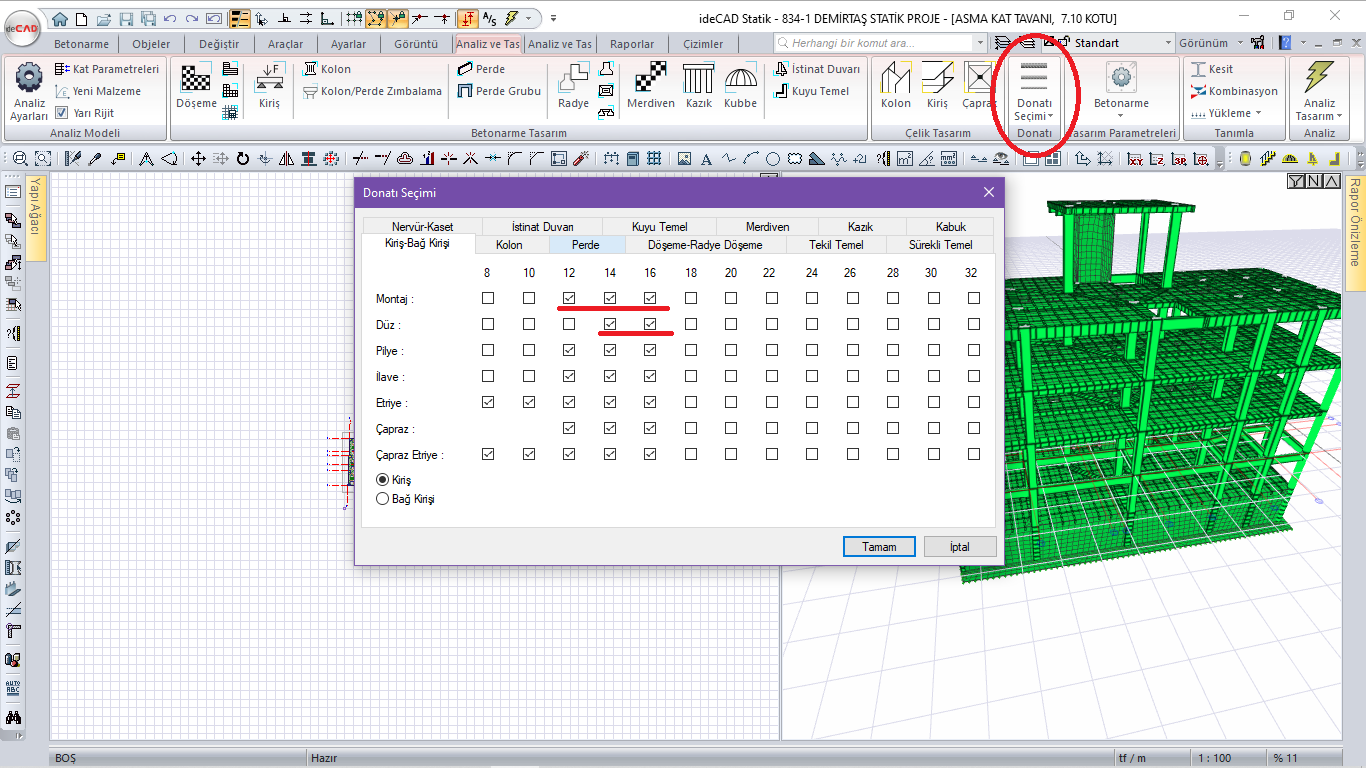Open the Döşeme-Radye Döşeme tab
The width and height of the screenshot is (1366, 768).
point(705,245)
